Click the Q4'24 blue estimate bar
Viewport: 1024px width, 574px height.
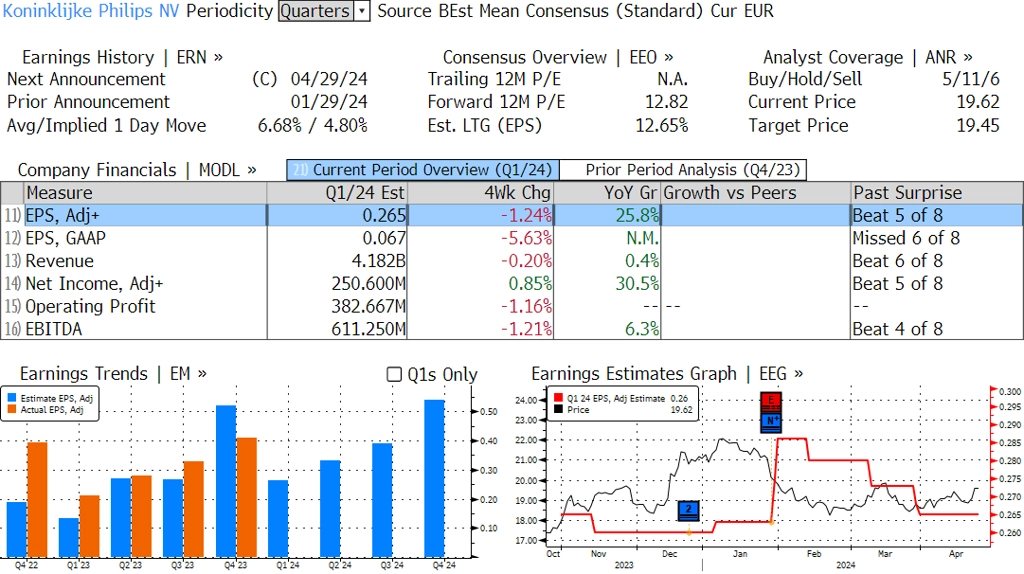pyautogui.click(x=434, y=478)
